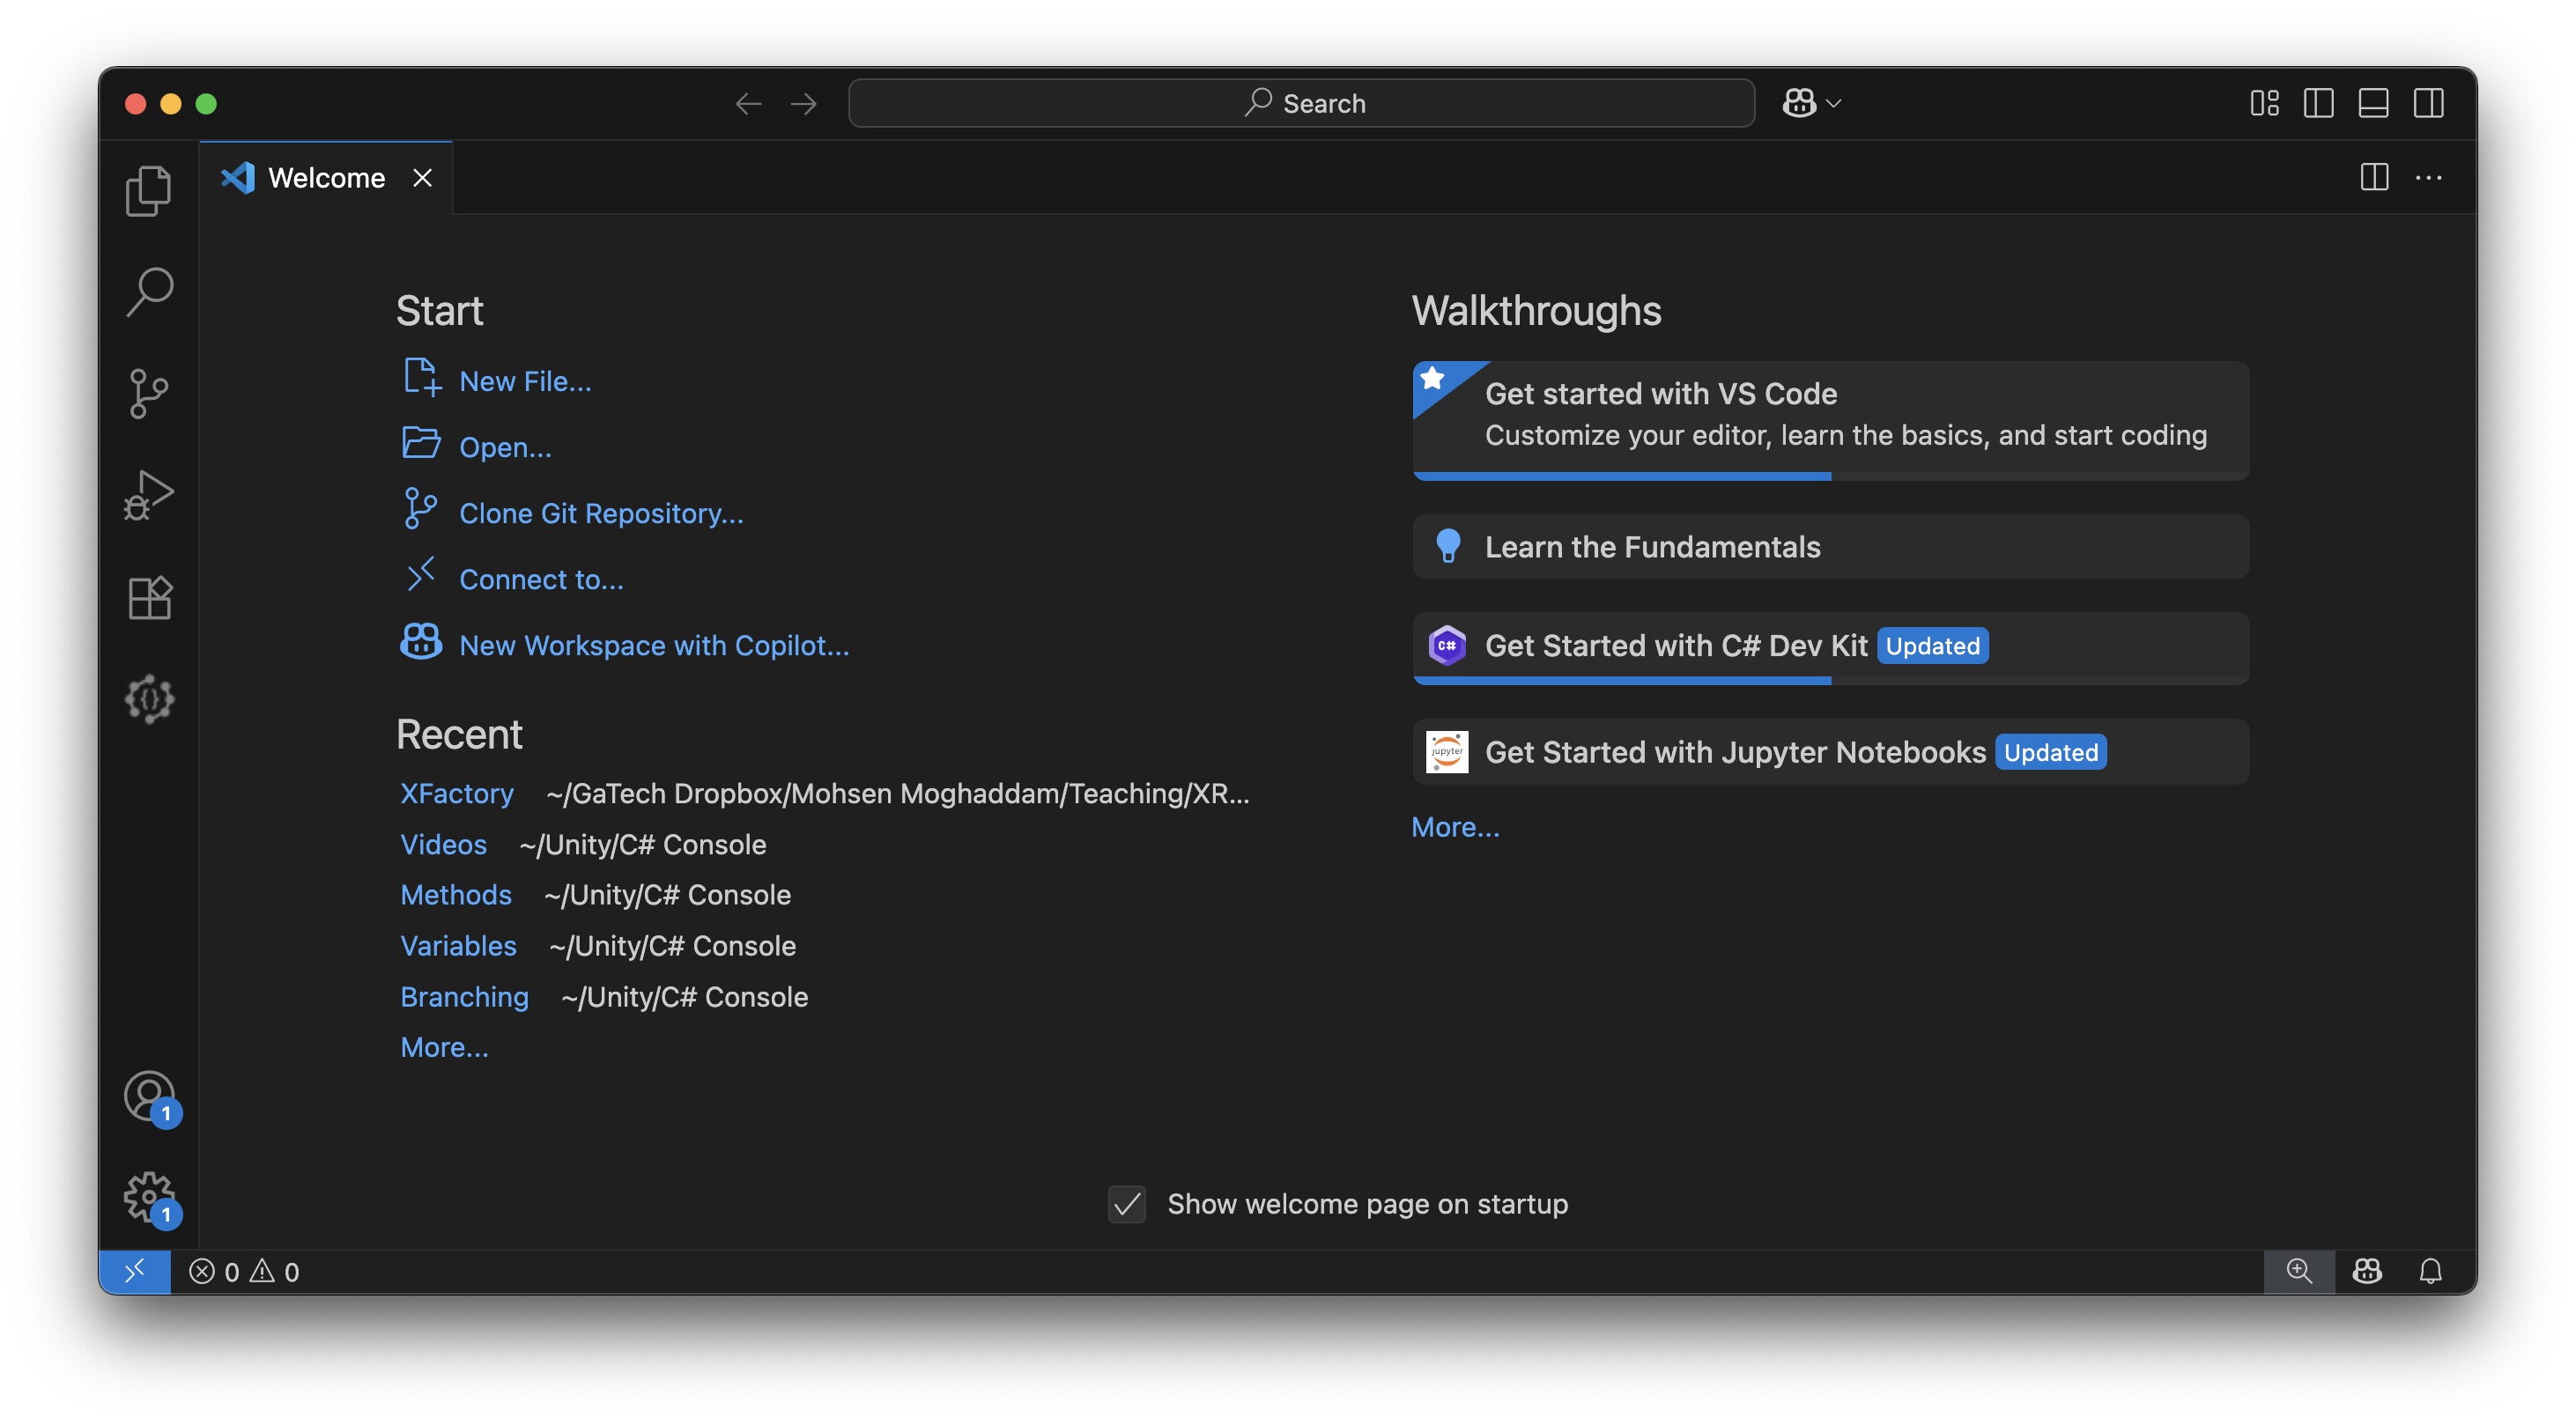Open the XFactory recent folder

tap(456, 793)
